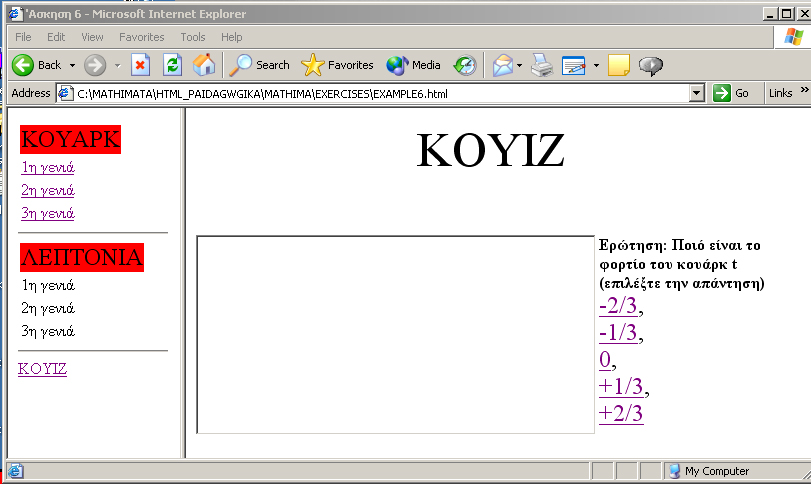Open the '1η γενιά' link under ΚΟΥΑΡΚ
The height and width of the screenshot is (484, 811).
click(48, 168)
